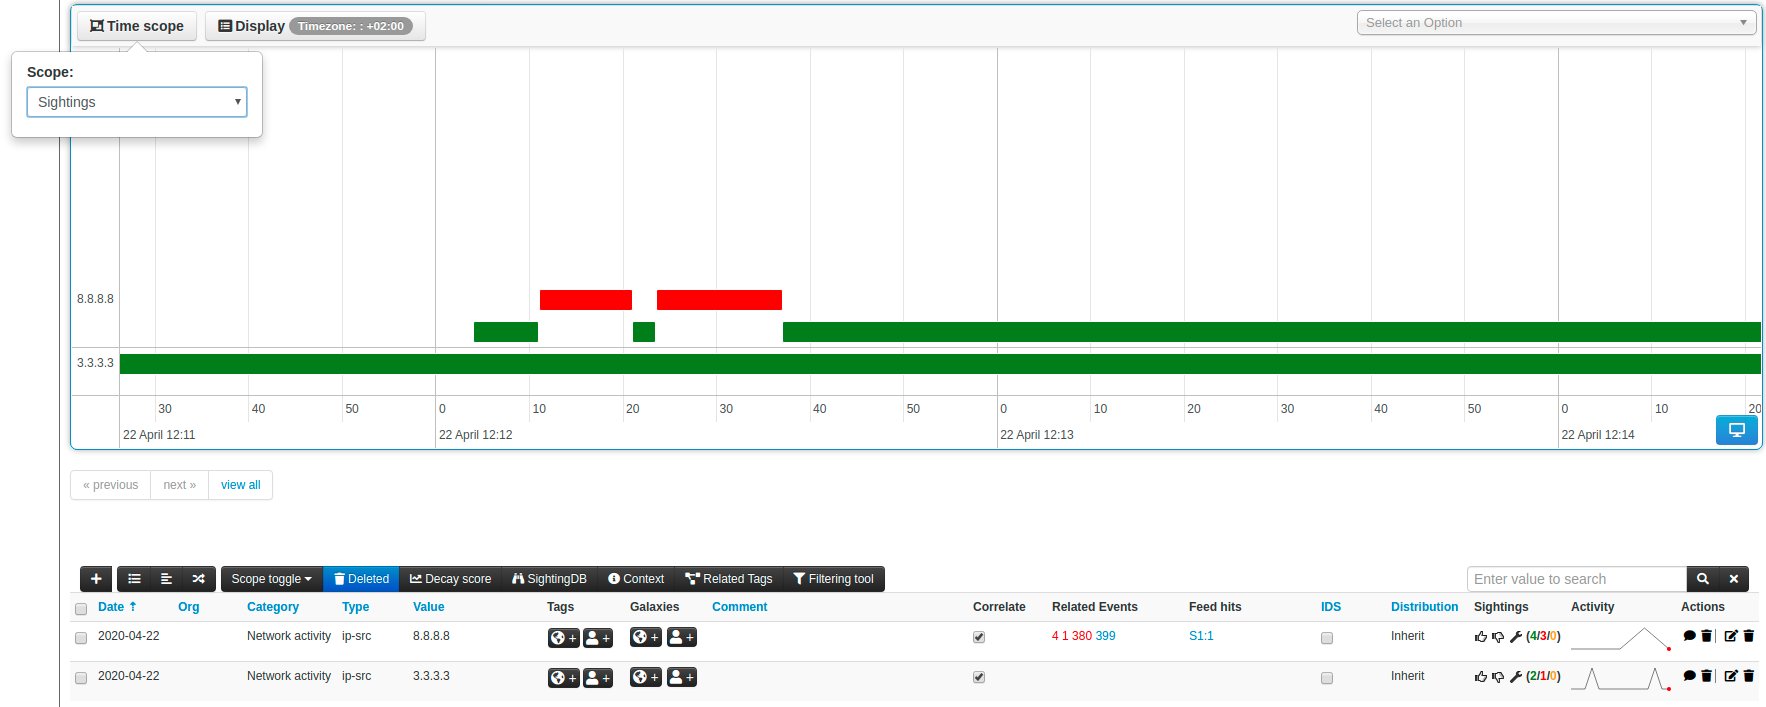The width and height of the screenshot is (1766, 707).
Task: Click the red 8.8.8.8 timeline bar
Action: (x=586, y=300)
